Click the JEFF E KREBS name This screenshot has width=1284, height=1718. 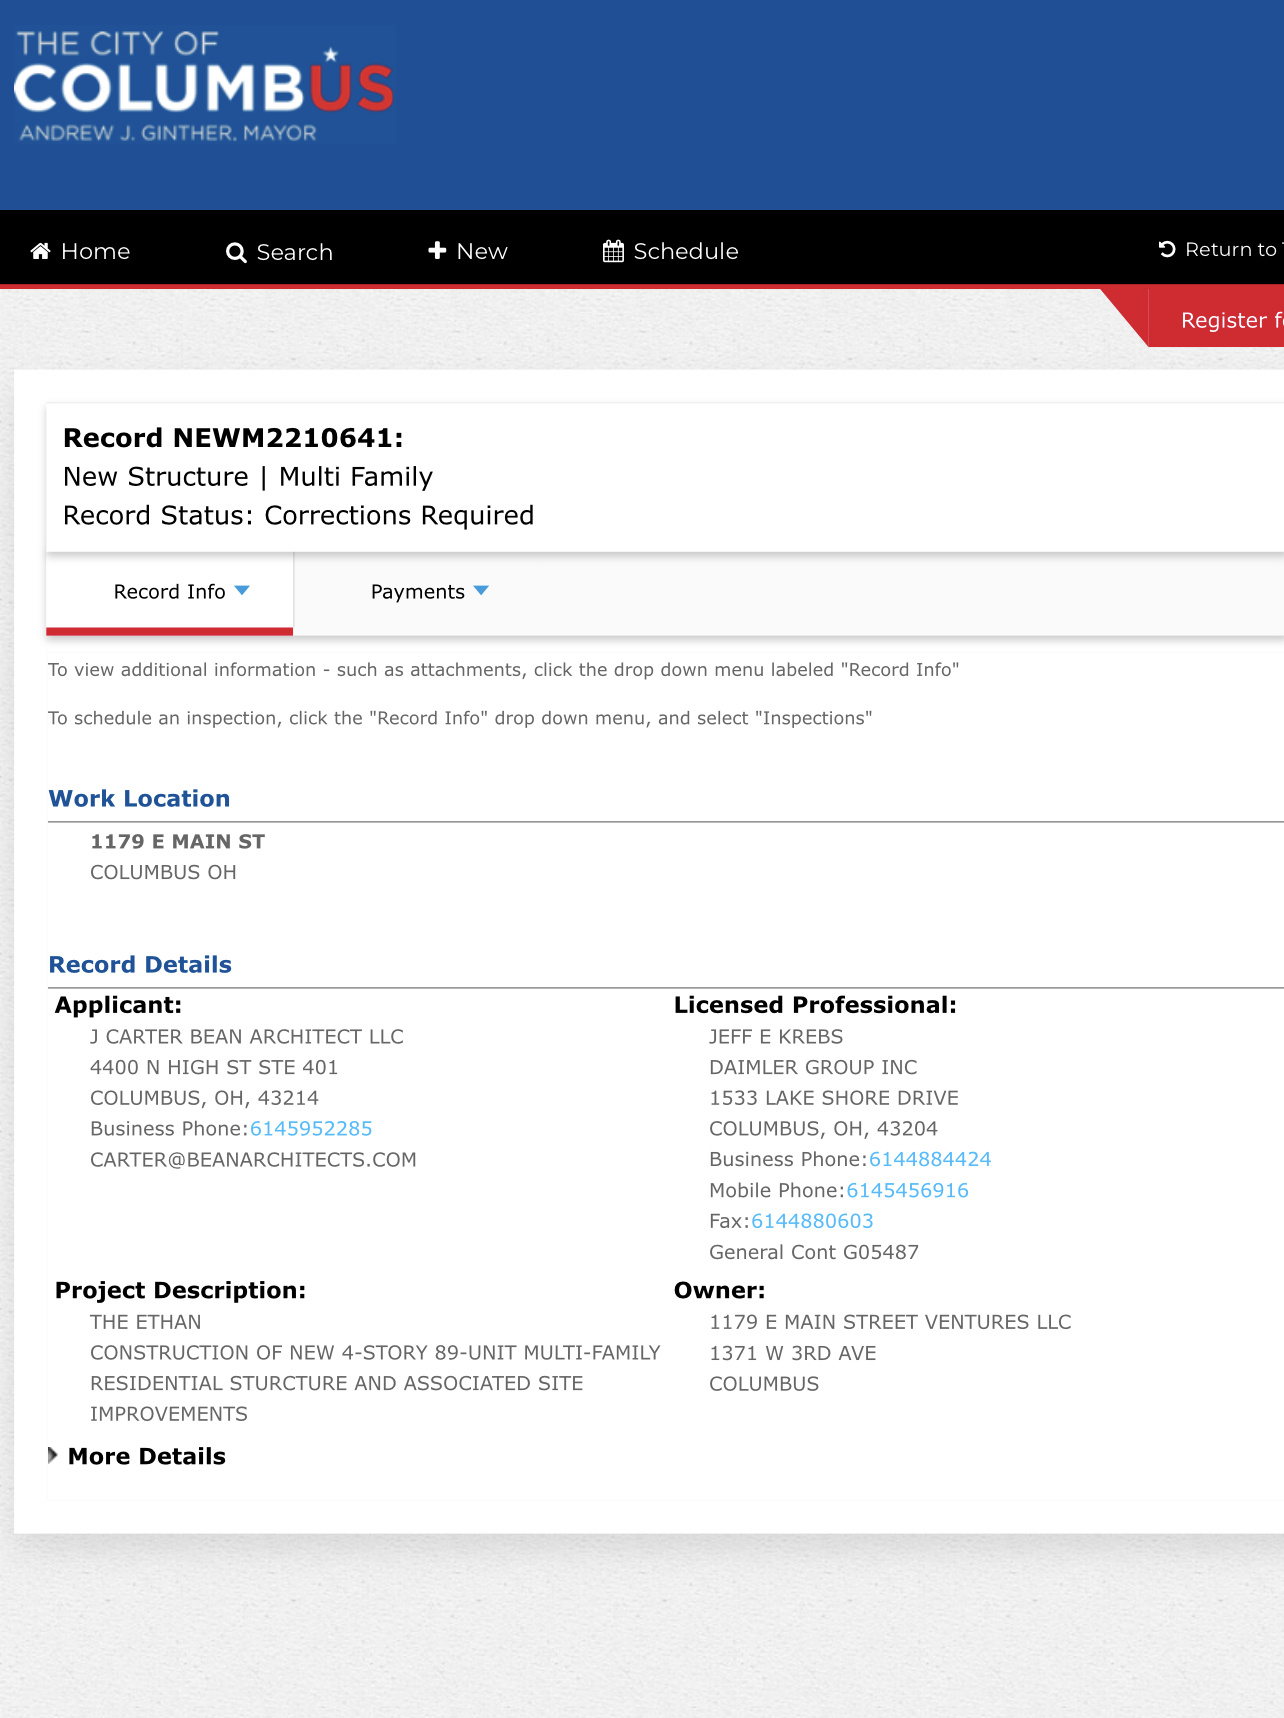coord(776,1036)
